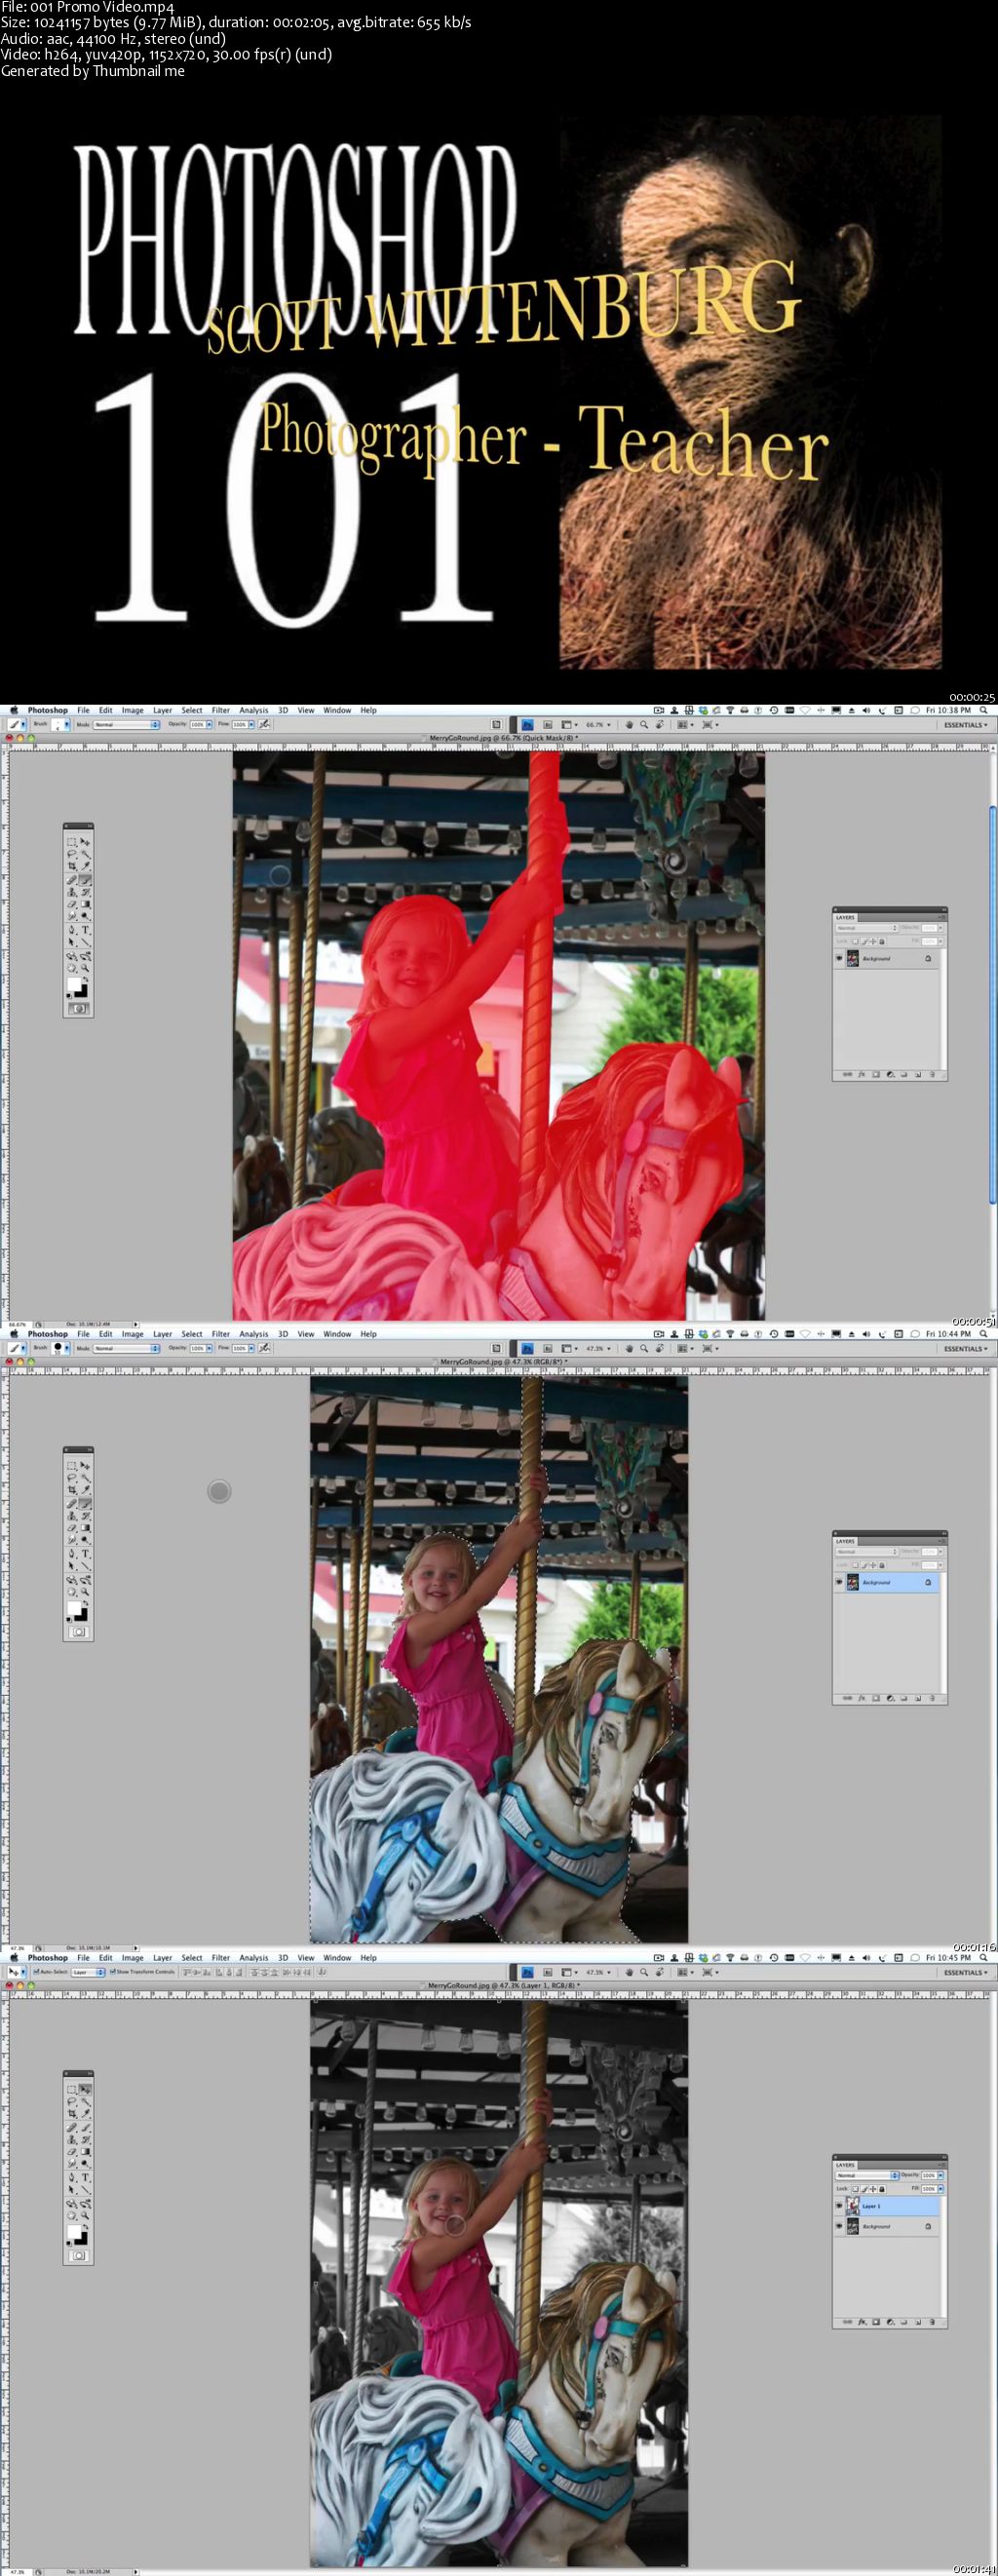
Task: Toggle the airbrush option in the Quick Mask frame options bar
Action: click(x=264, y=724)
